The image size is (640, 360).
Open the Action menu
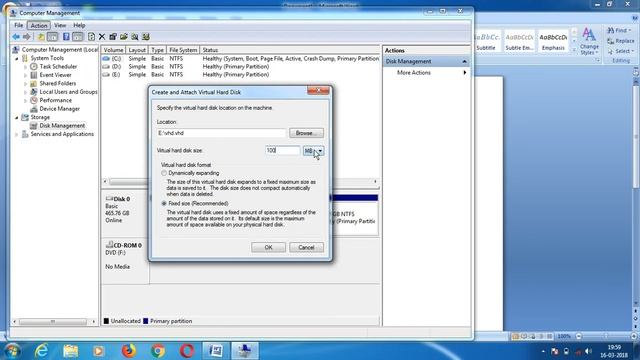(39, 25)
